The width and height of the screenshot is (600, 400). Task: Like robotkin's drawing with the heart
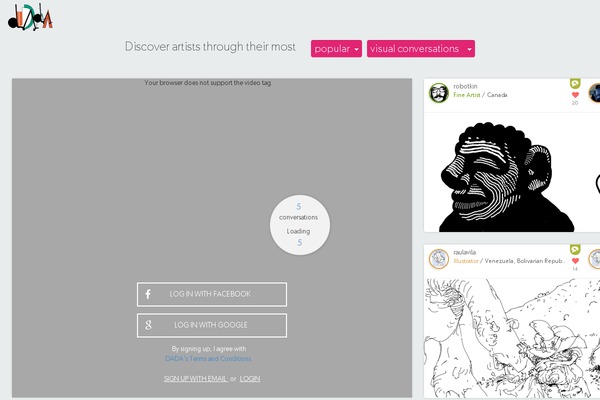[x=575, y=95]
